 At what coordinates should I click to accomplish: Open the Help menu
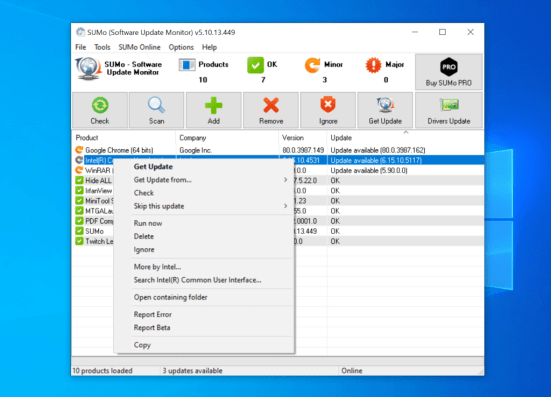tap(209, 47)
